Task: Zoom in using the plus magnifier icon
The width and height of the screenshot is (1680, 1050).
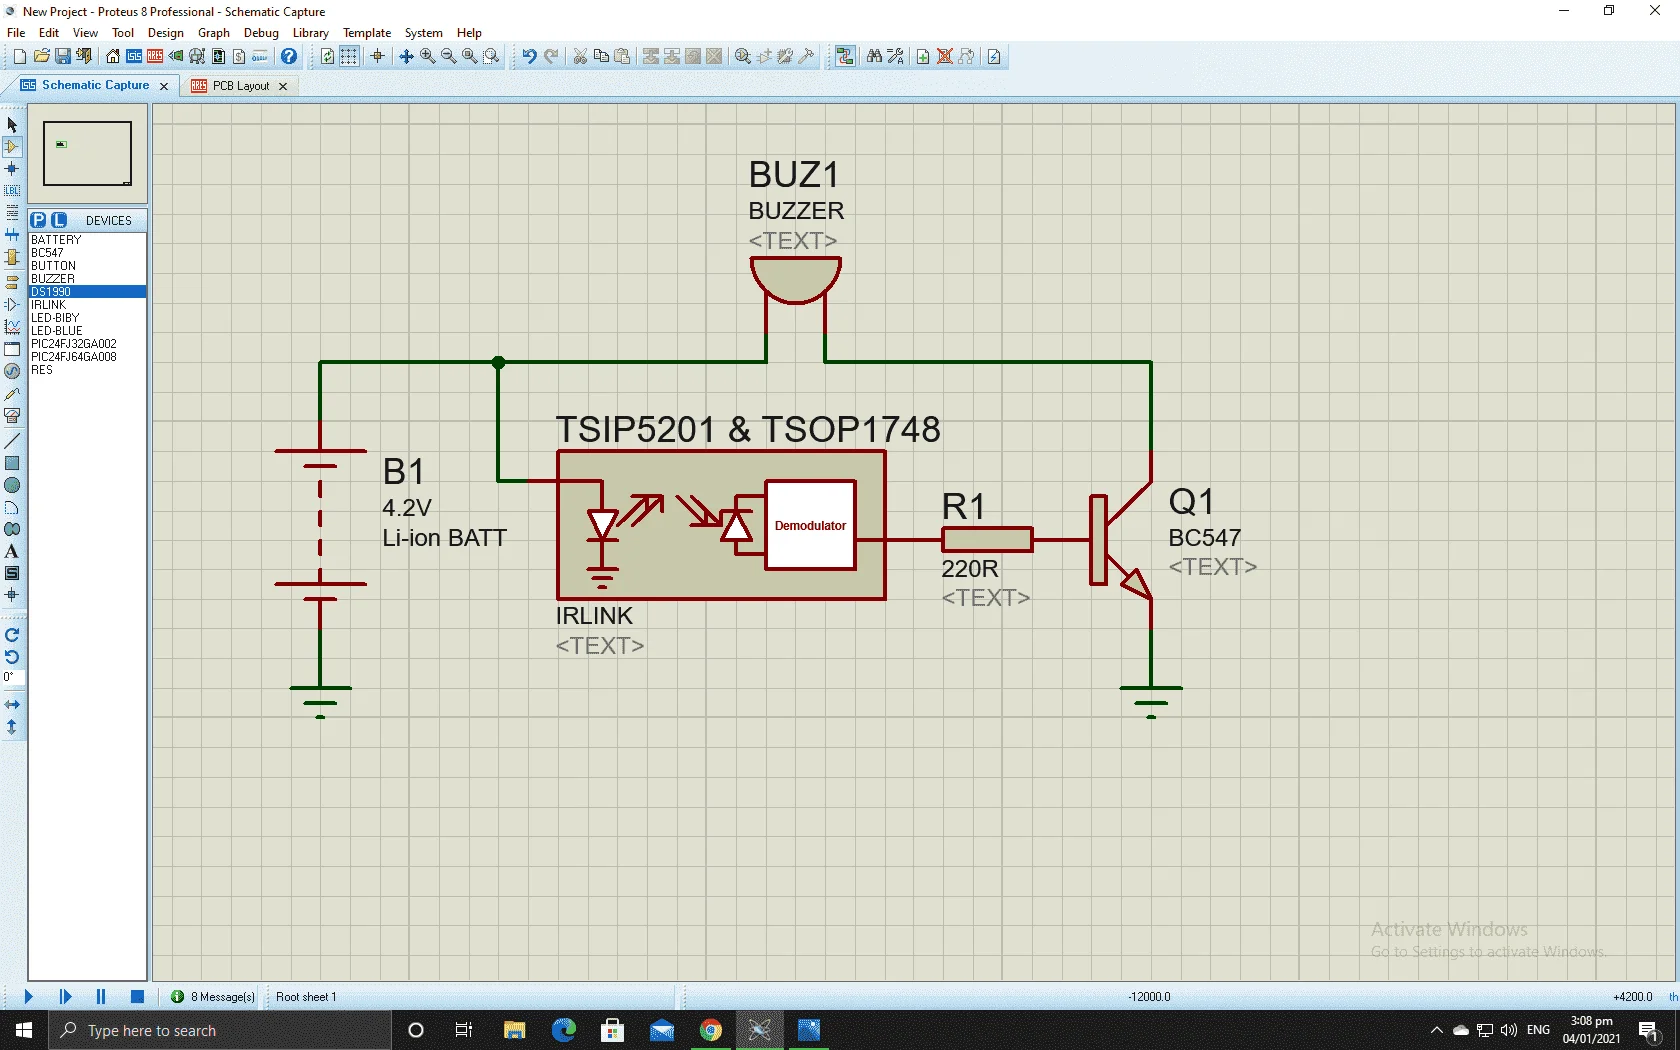Action: click(x=428, y=57)
